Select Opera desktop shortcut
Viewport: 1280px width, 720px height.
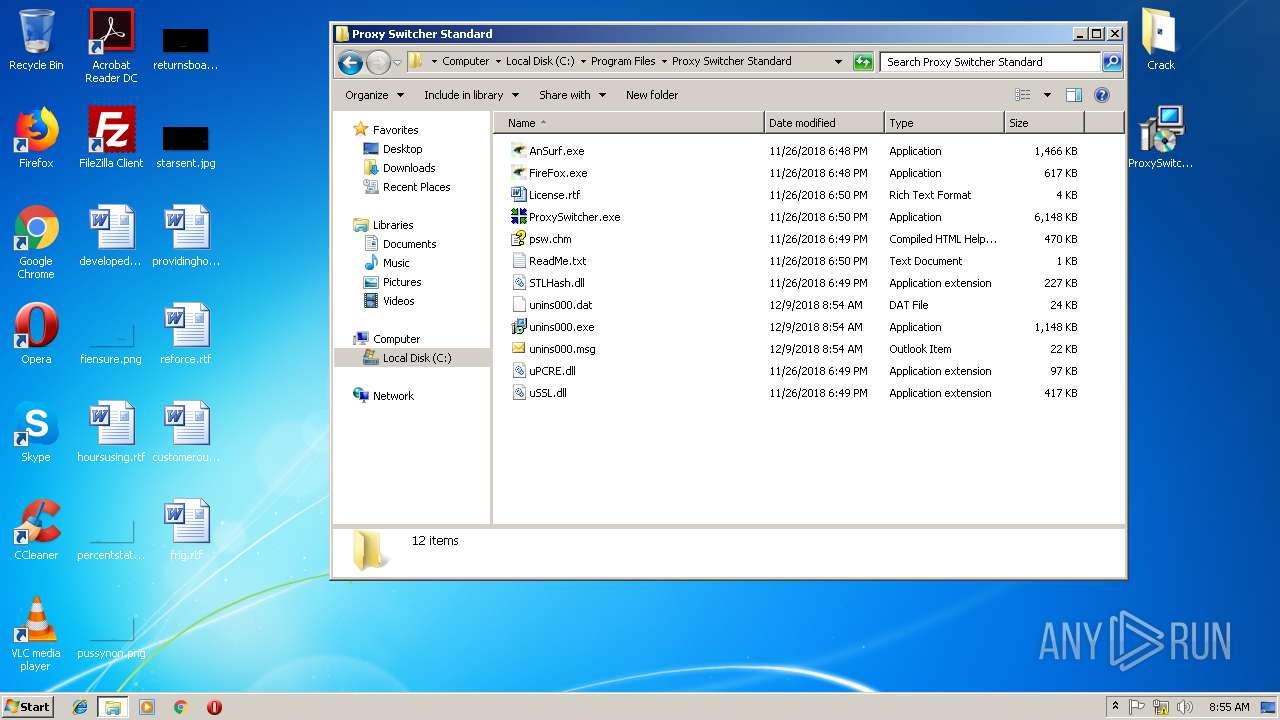click(36, 334)
